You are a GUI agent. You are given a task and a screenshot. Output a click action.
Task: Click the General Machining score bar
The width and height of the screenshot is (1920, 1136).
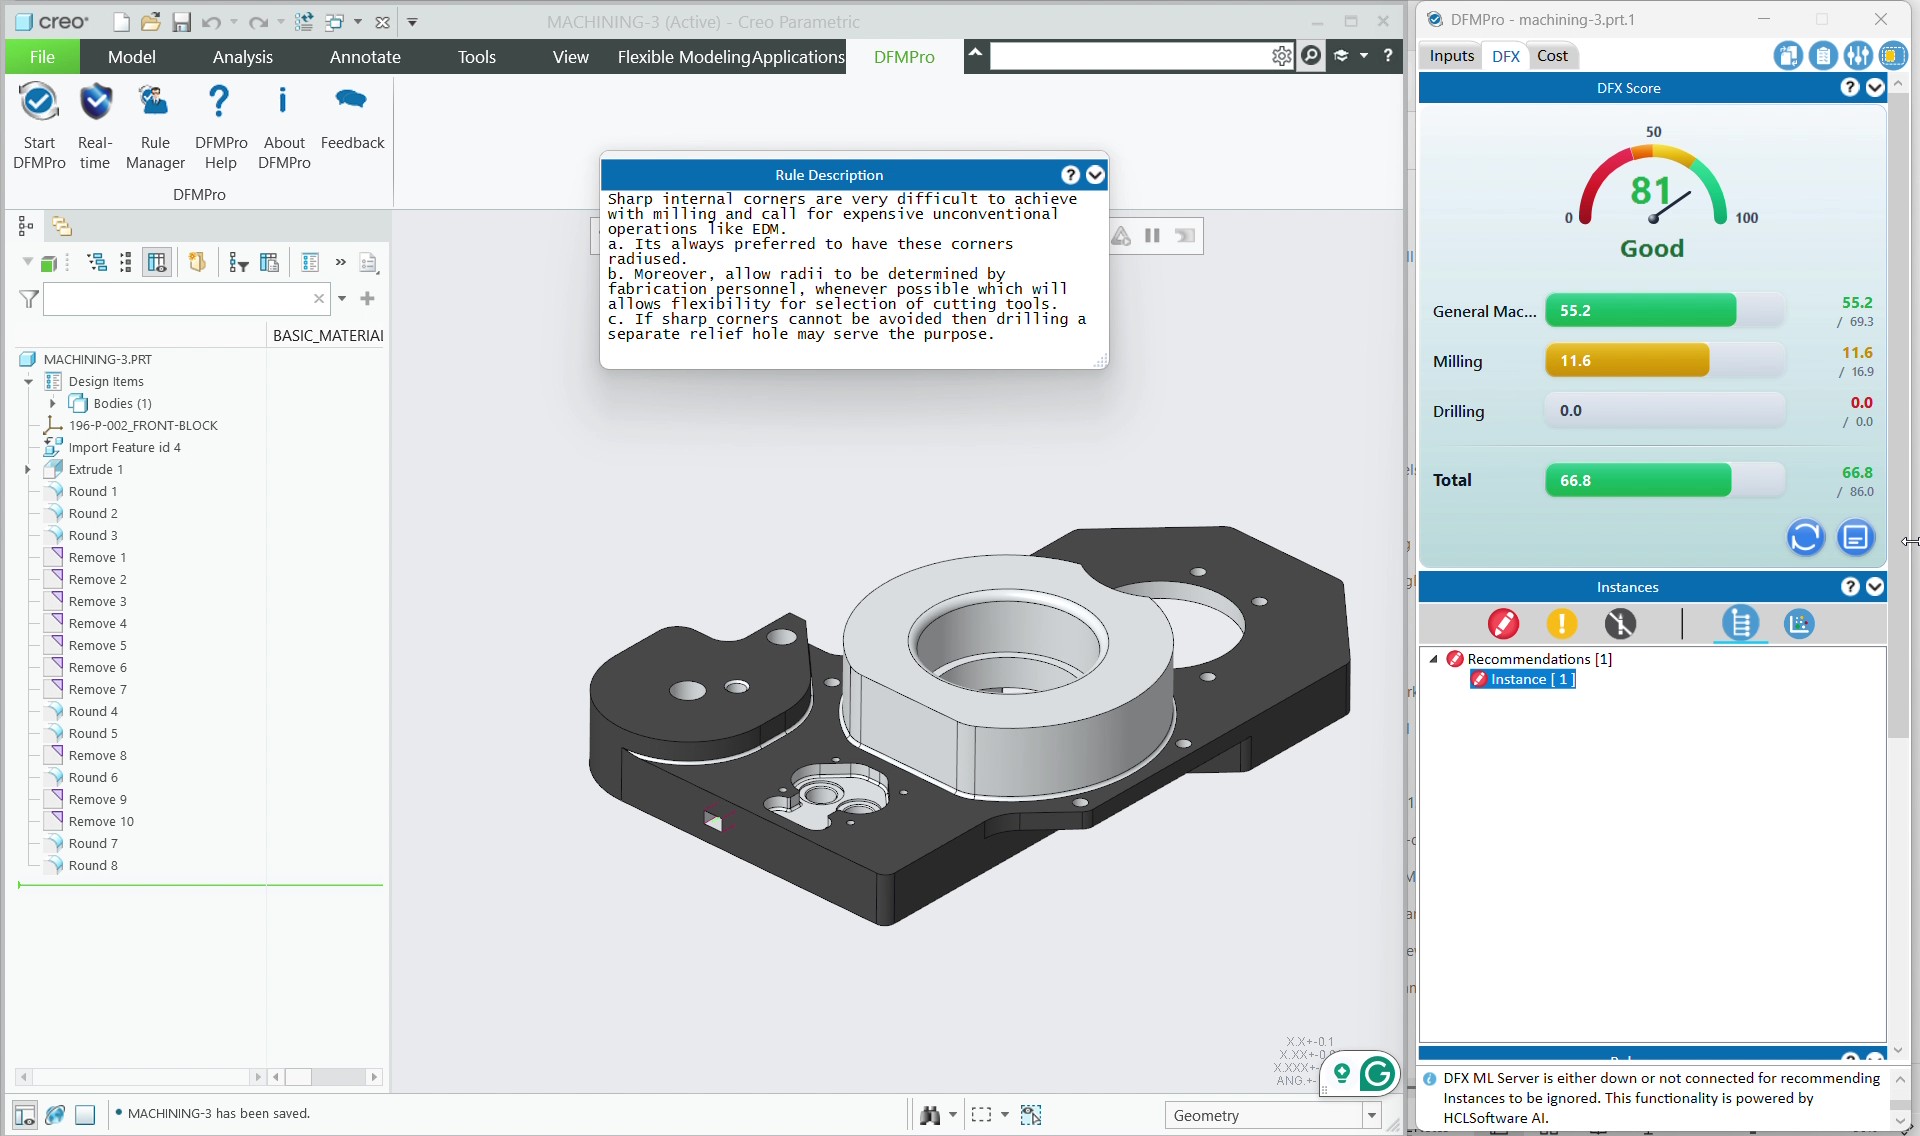click(x=1664, y=311)
